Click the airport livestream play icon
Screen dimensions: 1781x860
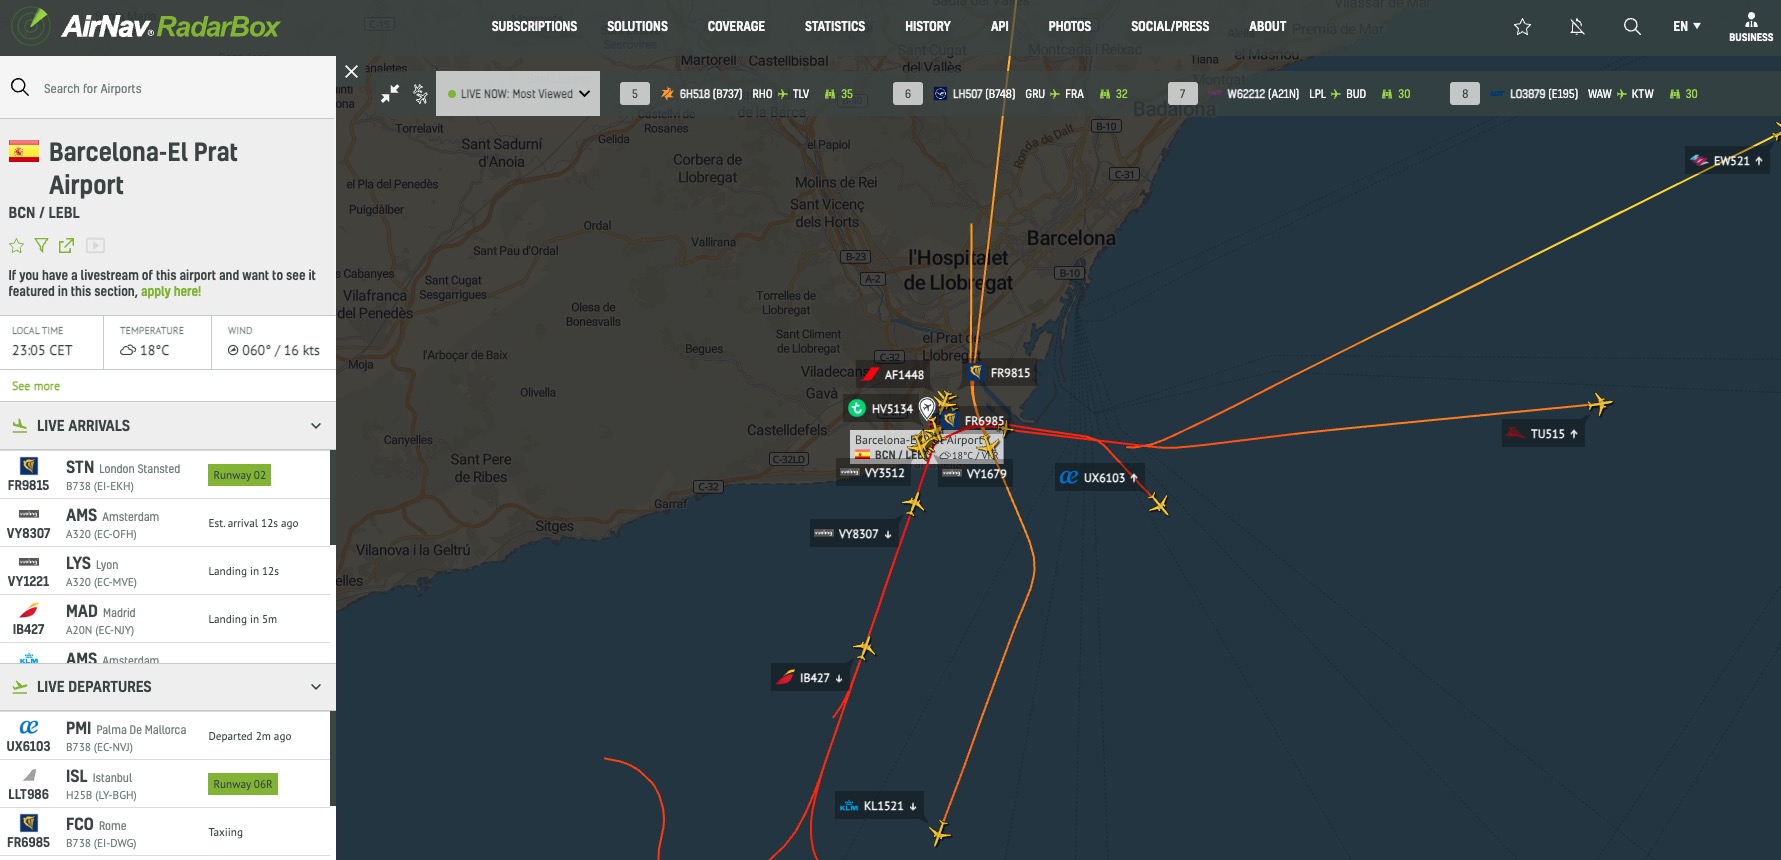tap(95, 246)
